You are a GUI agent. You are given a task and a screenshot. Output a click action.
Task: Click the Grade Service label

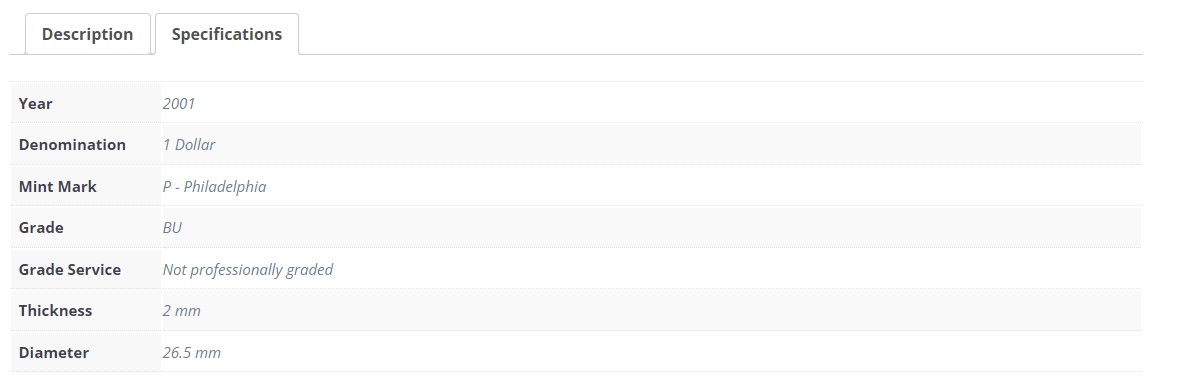(70, 270)
